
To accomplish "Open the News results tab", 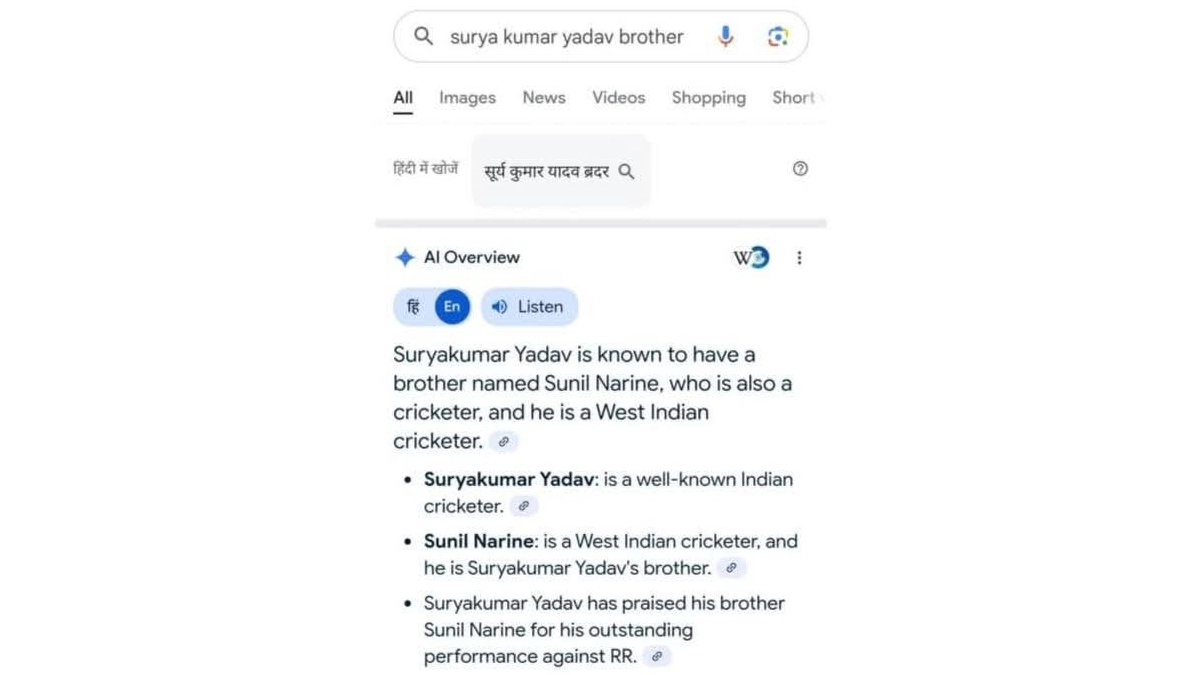I will (x=544, y=98).
